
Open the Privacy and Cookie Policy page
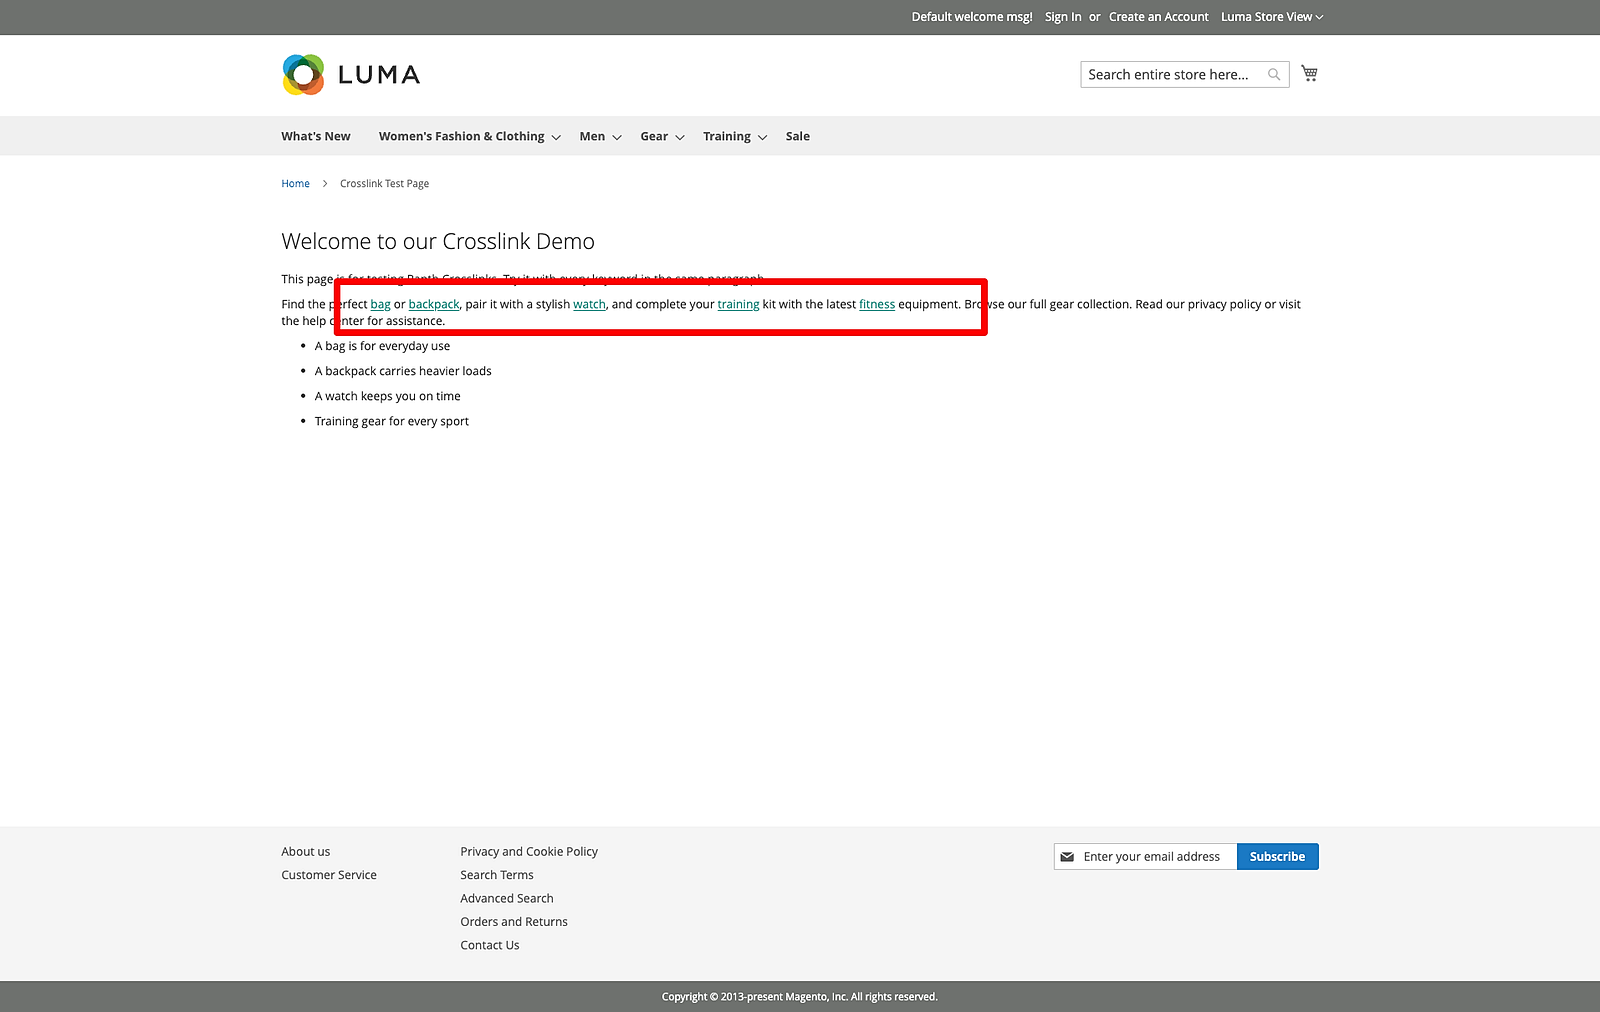click(x=529, y=851)
